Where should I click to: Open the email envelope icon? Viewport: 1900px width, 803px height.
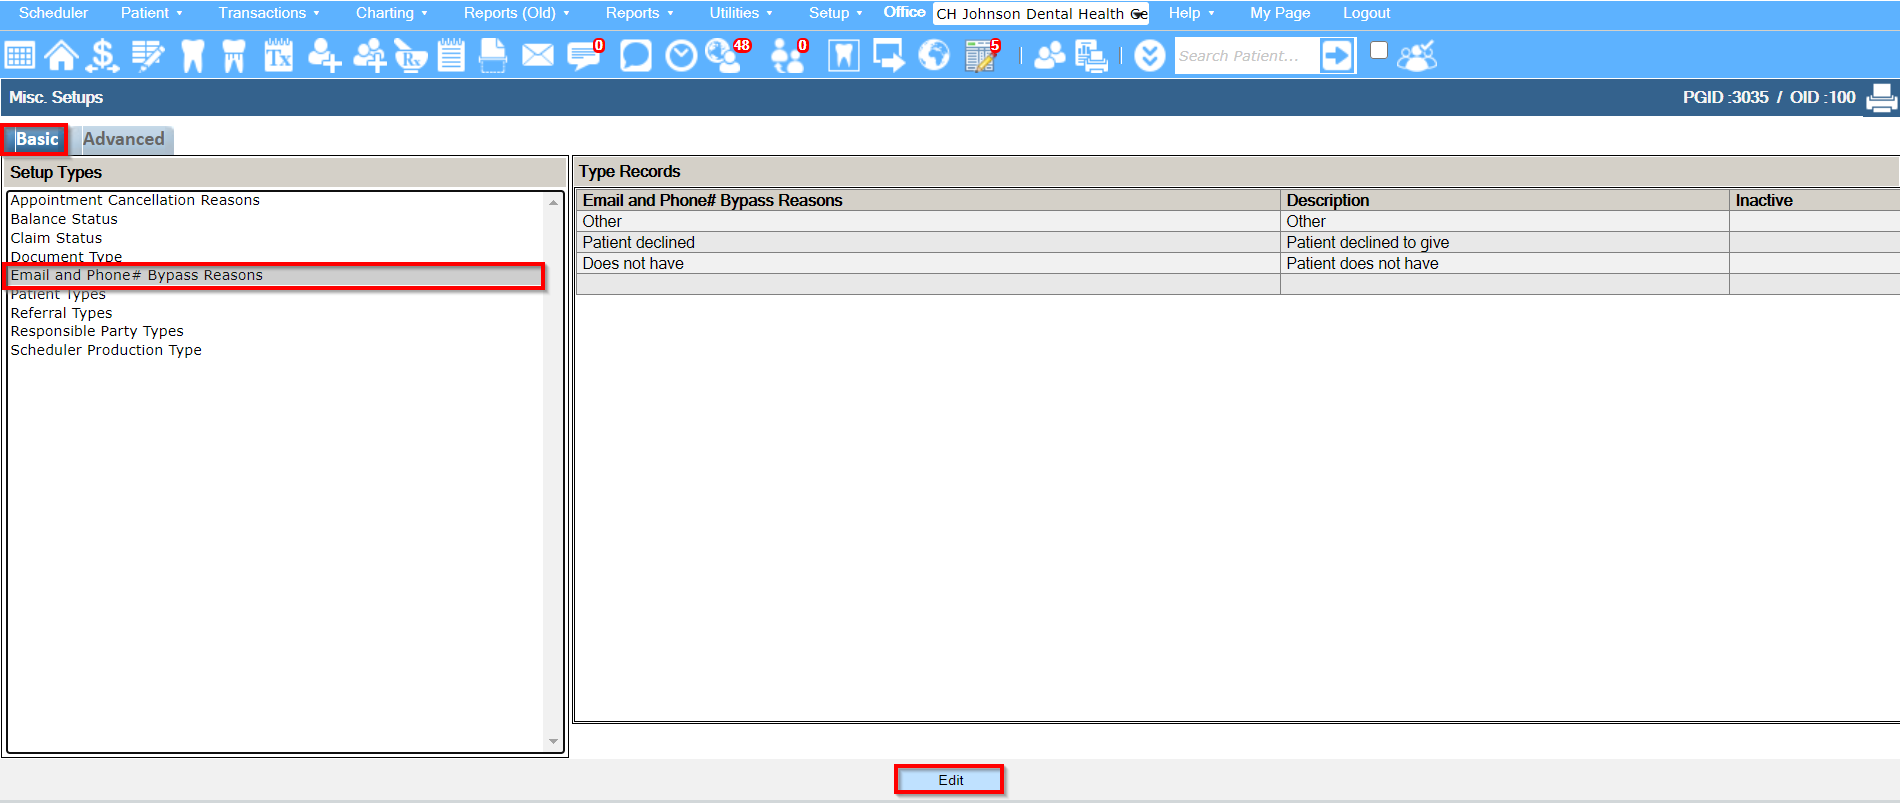538,55
